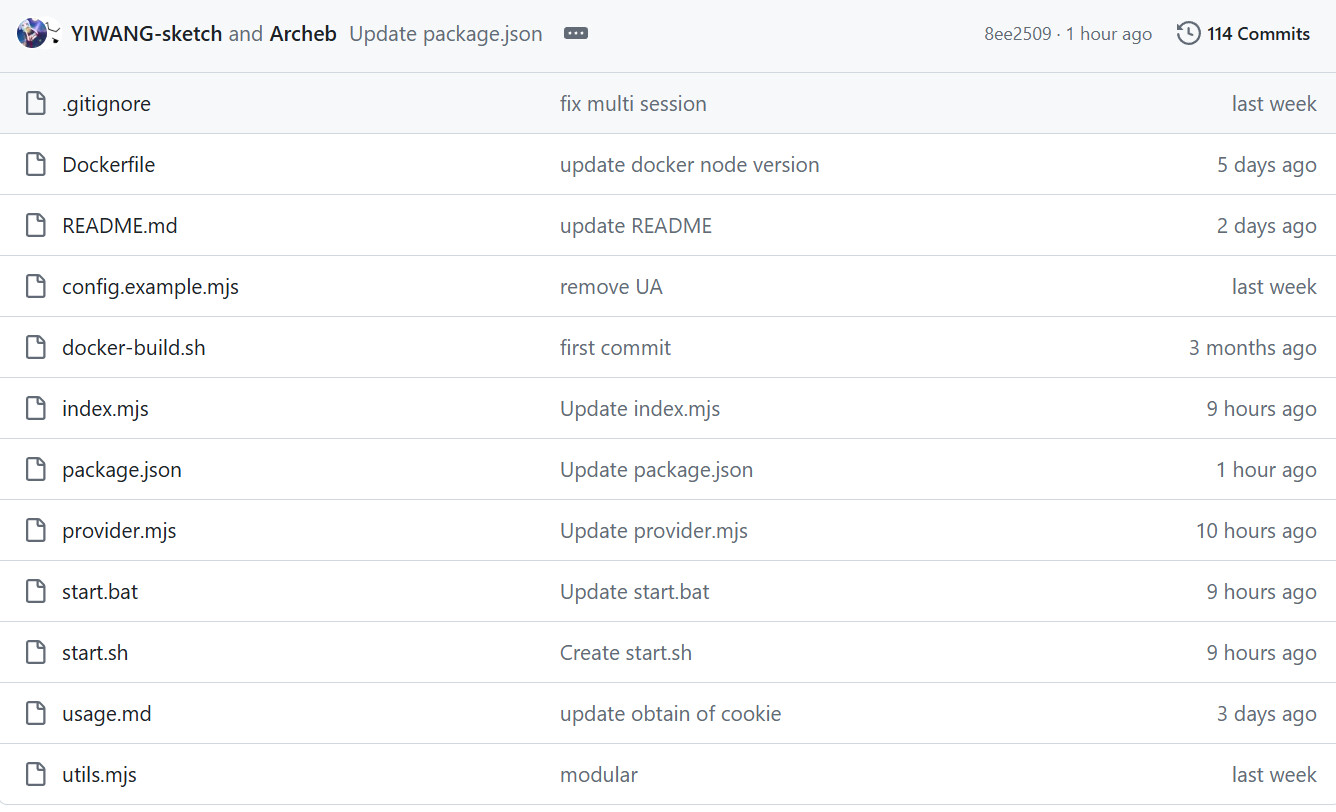
Task: Click the file icon next to README.md
Action: click(36, 225)
